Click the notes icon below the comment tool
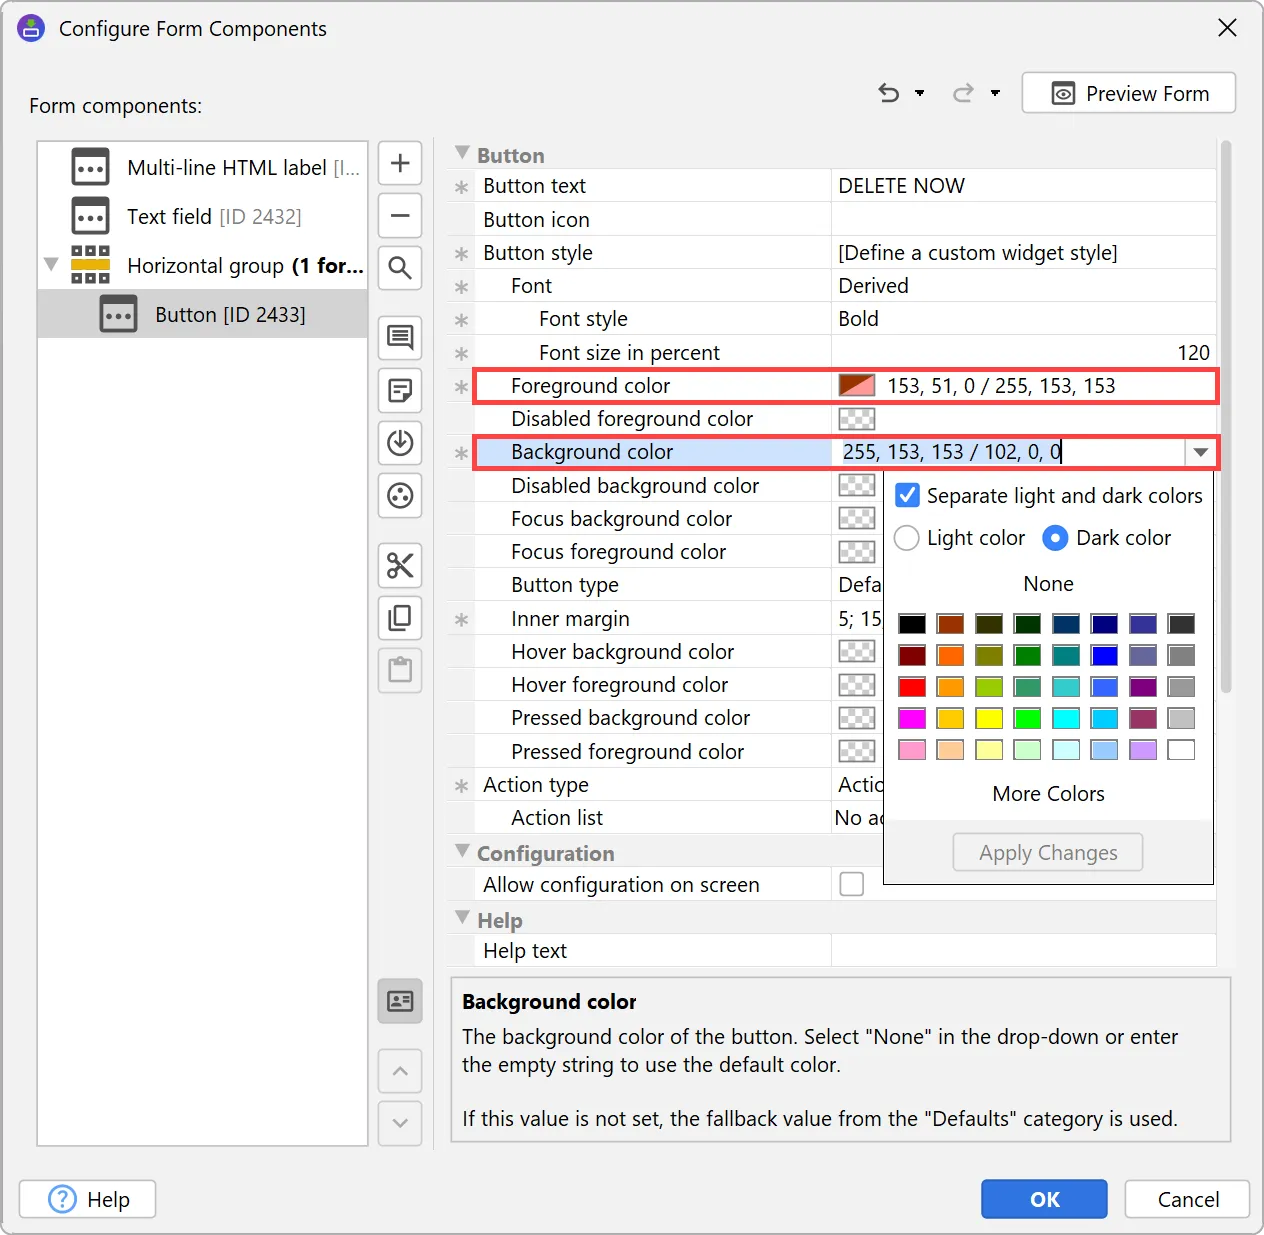Viewport: 1264px width, 1235px height. click(400, 391)
